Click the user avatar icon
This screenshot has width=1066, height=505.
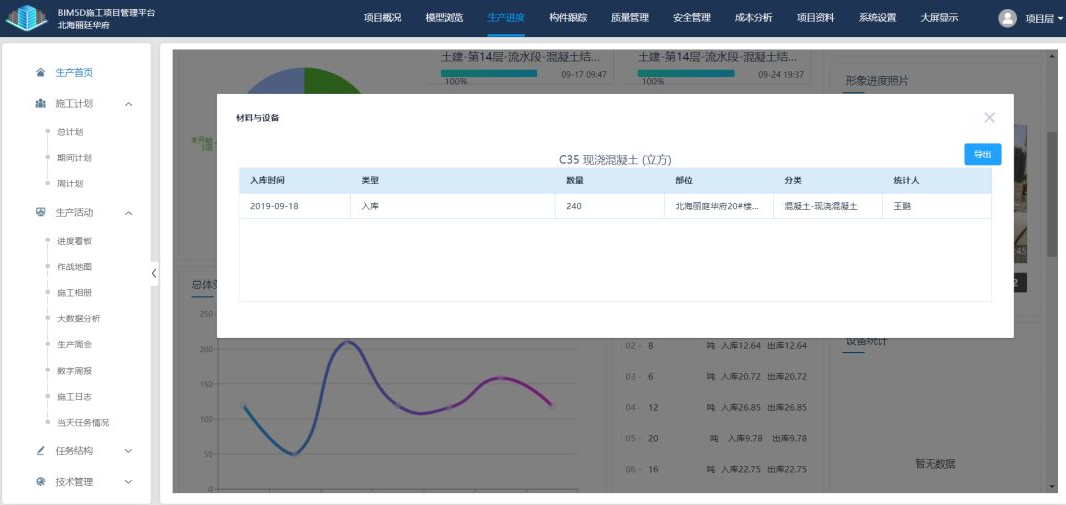pos(1007,18)
